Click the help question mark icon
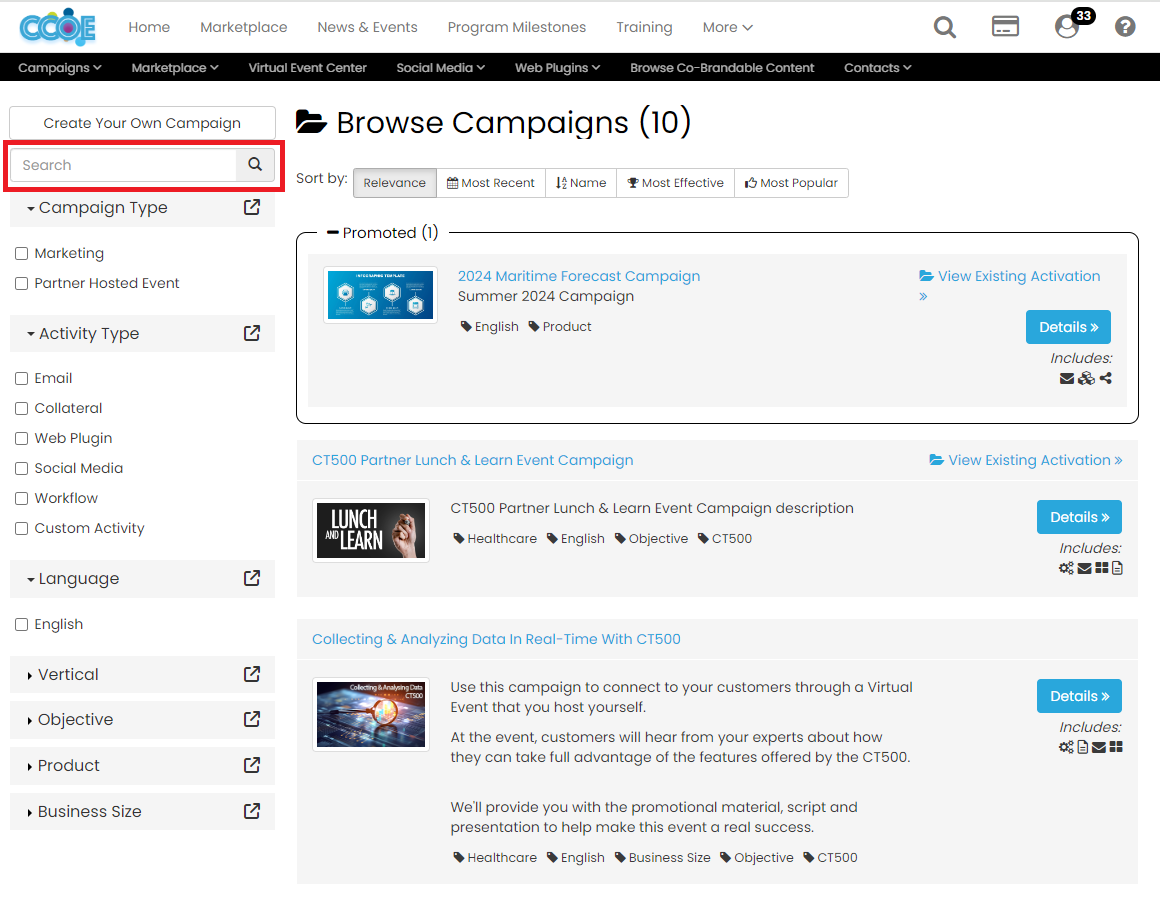 point(1125,27)
